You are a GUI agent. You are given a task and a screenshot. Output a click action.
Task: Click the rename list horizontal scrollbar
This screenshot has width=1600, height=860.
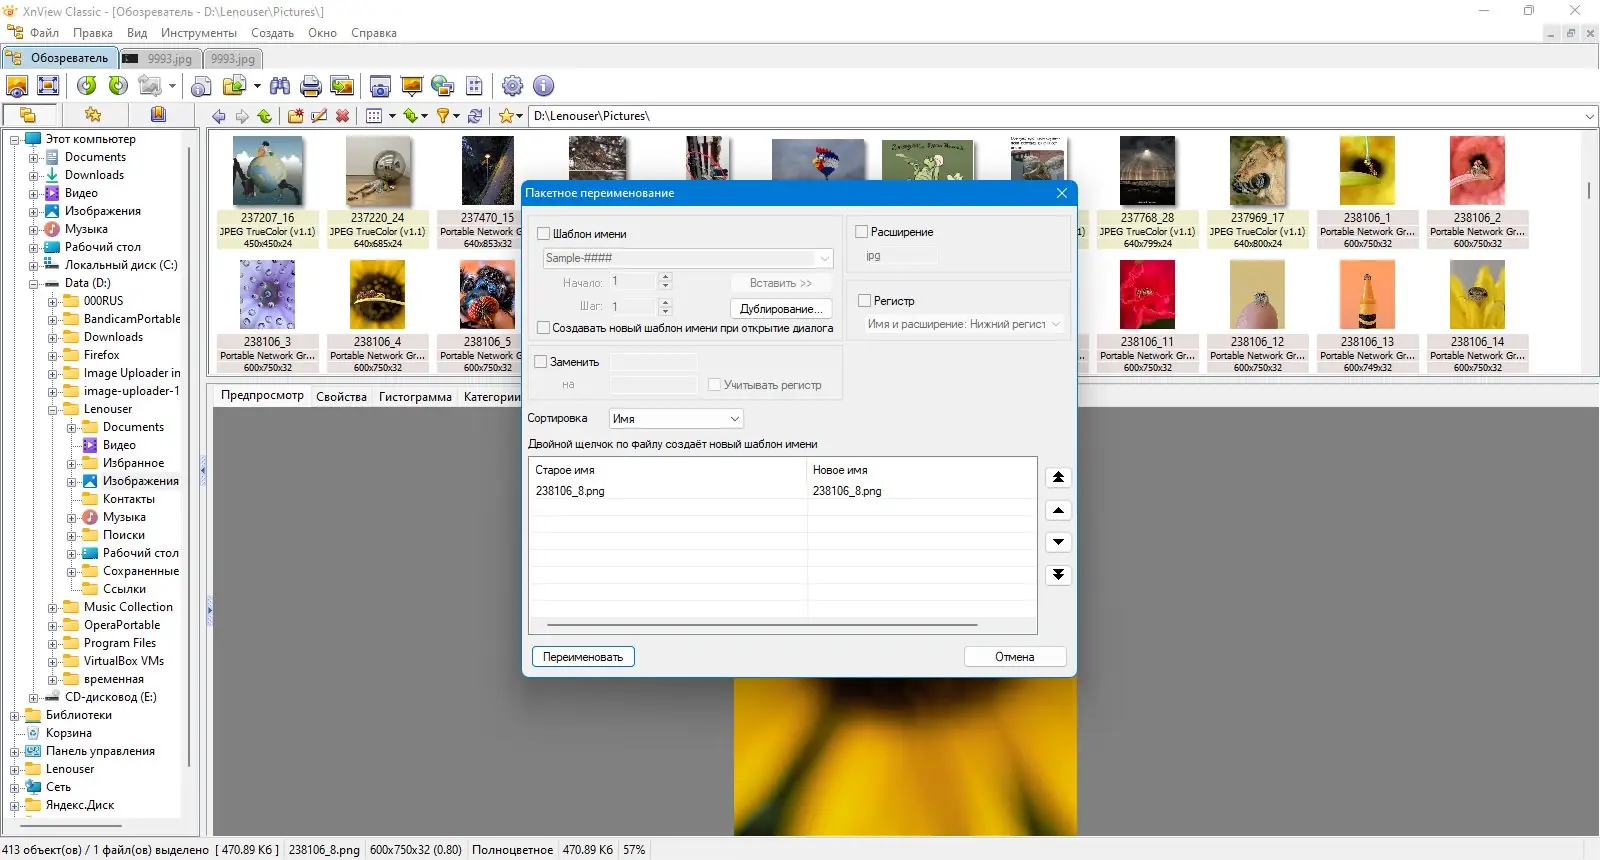point(762,625)
